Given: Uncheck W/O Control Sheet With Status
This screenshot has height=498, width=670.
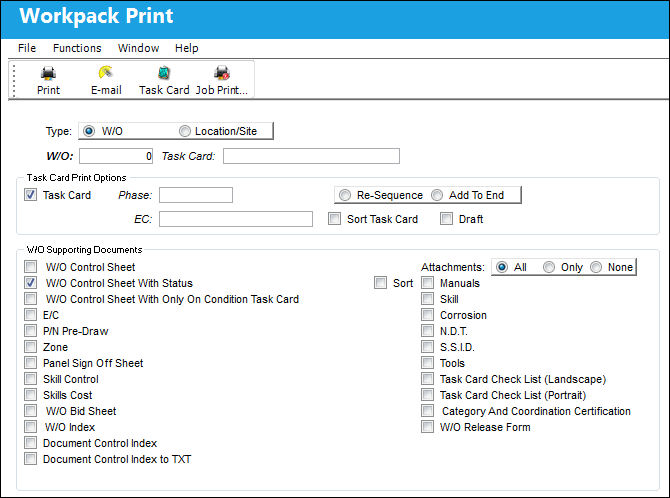Looking at the screenshot, I should [x=30, y=283].
